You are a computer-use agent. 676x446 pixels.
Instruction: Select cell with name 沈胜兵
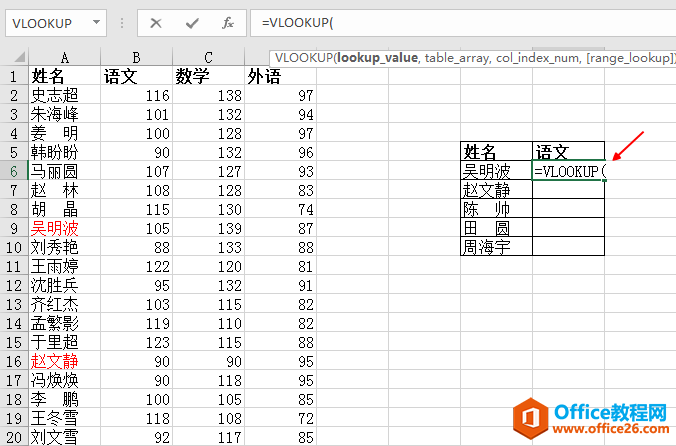tap(65, 285)
